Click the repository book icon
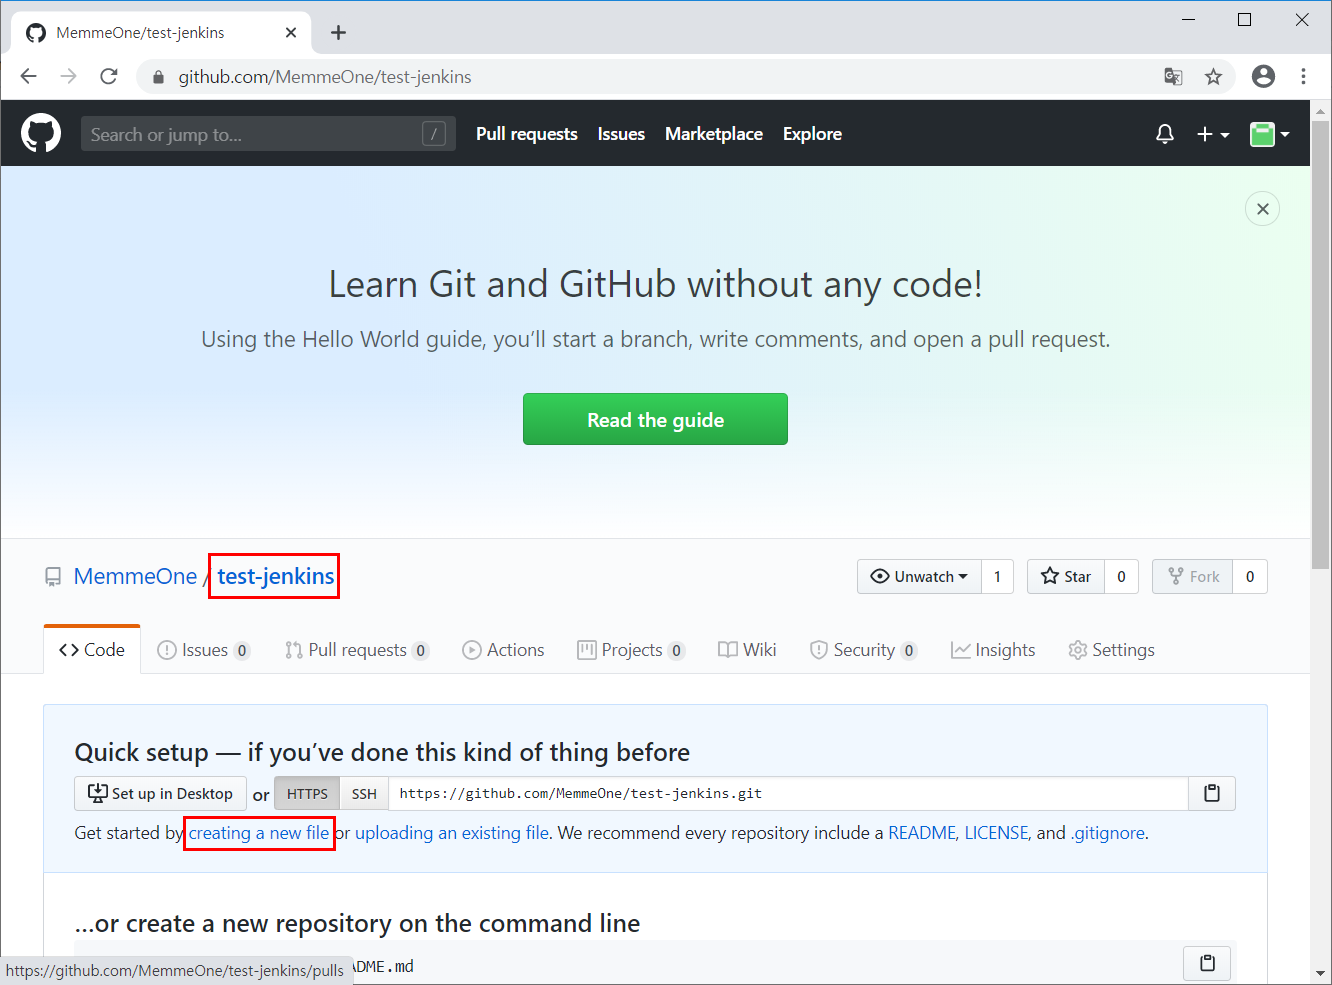 (x=53, y=577)
